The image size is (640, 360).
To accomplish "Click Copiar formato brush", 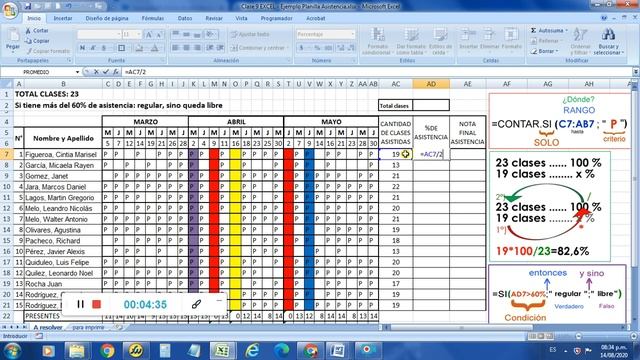I will click(47, 51).
